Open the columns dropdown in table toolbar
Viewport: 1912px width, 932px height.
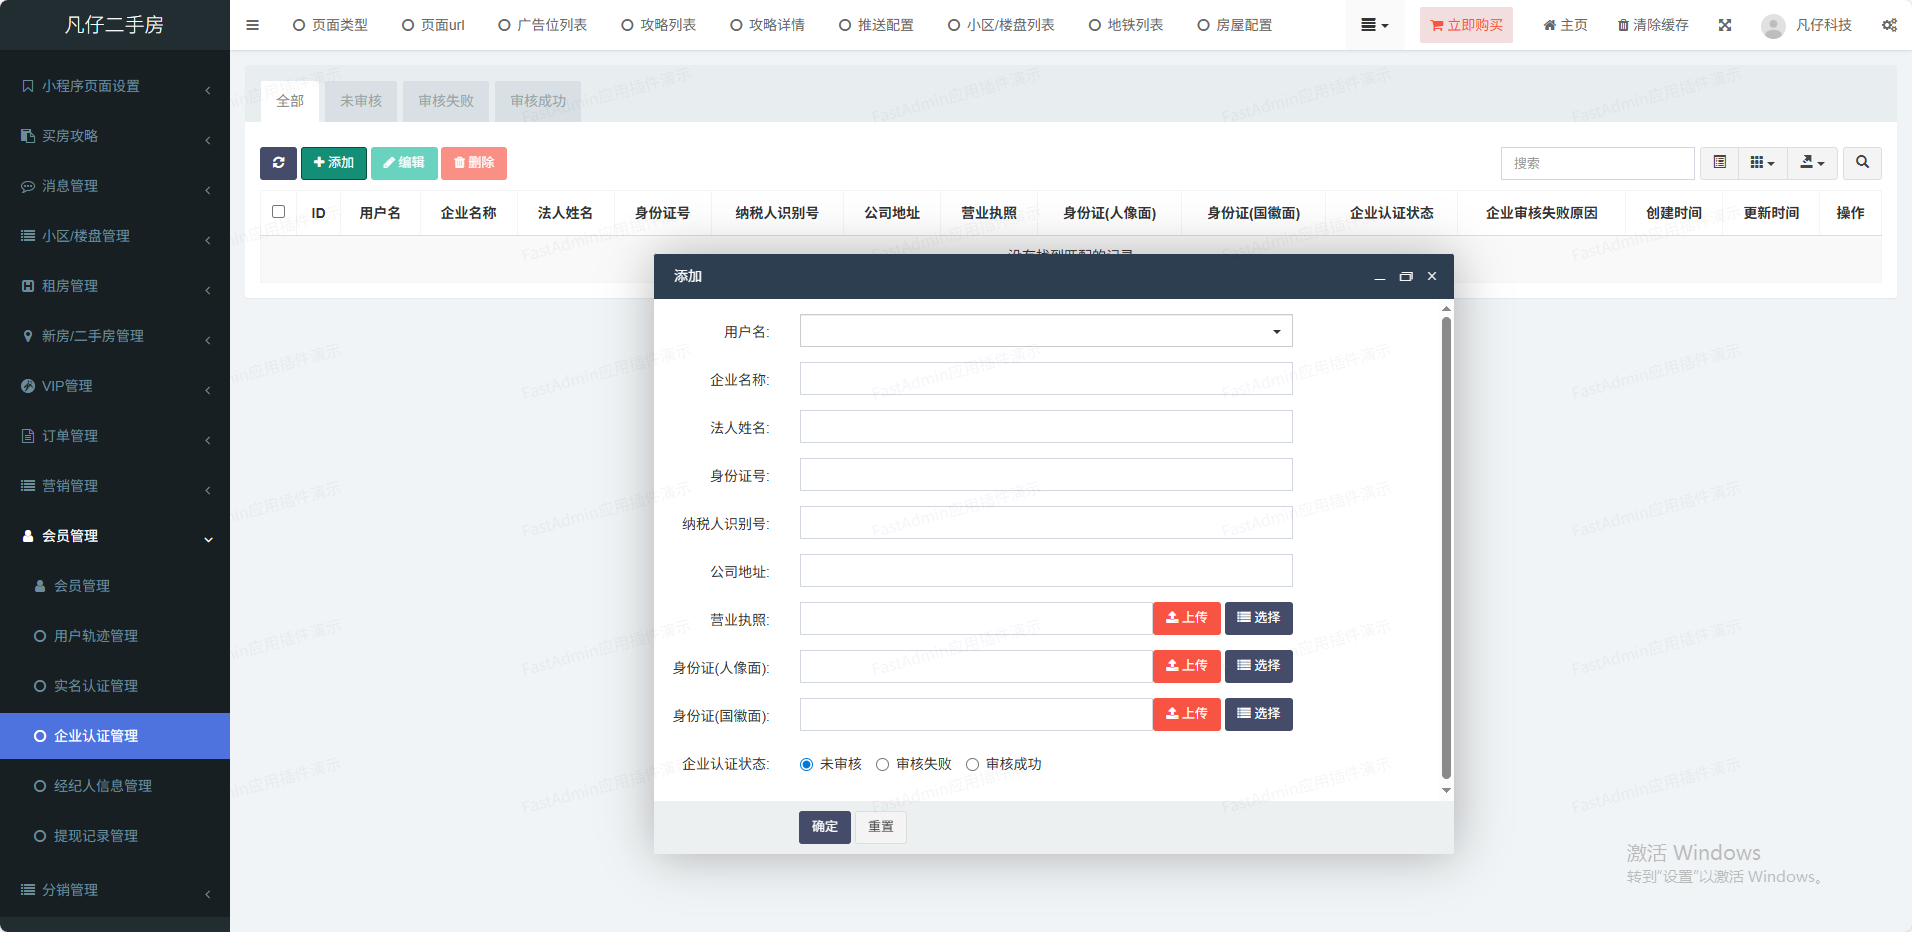1762,163
